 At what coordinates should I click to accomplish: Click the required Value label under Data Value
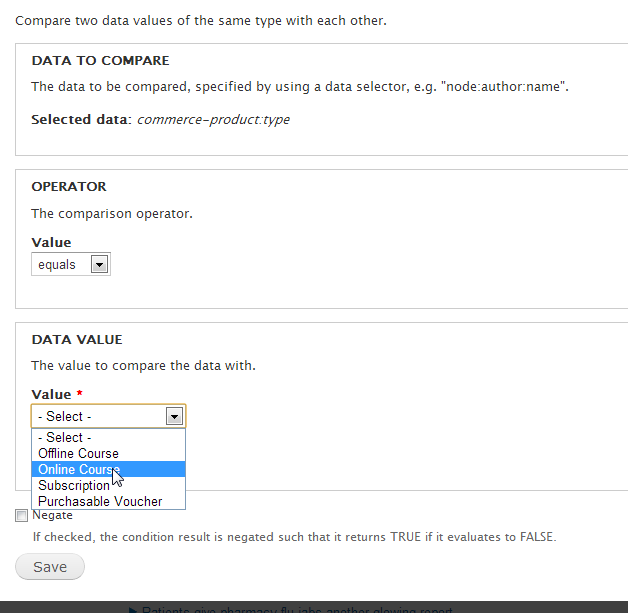(51, 394)
